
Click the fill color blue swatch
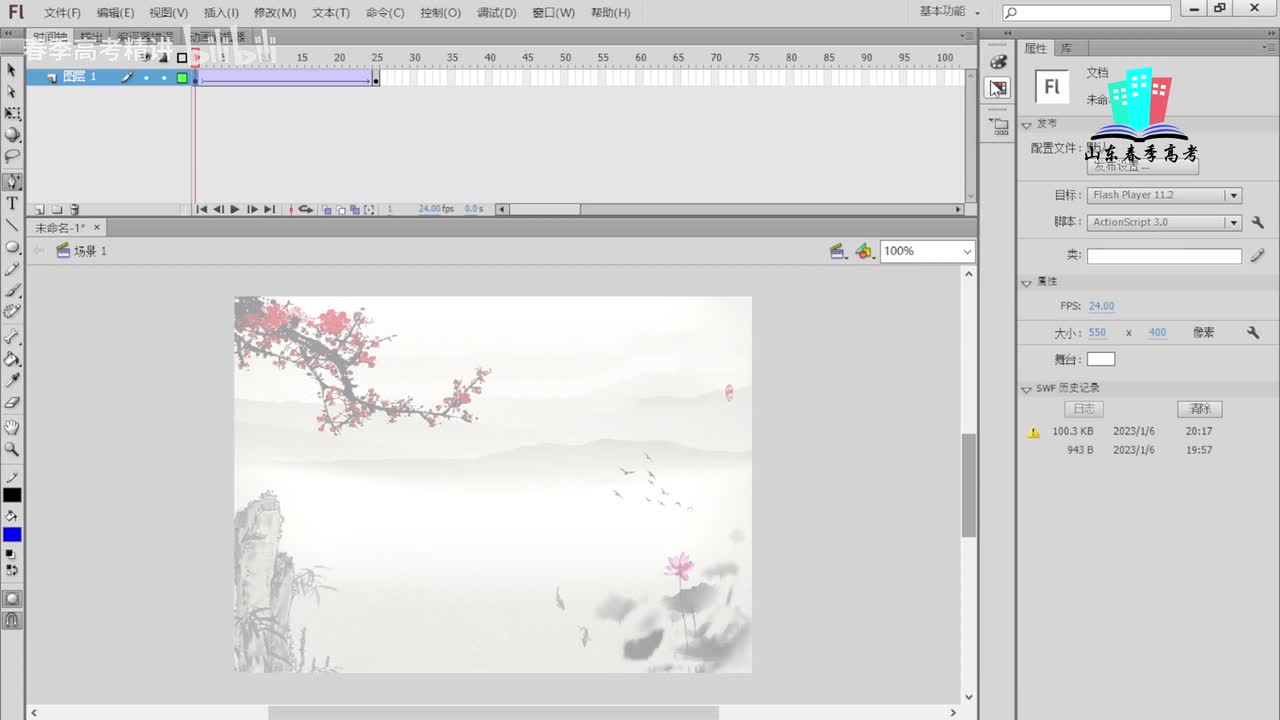(x=12, y=534)
